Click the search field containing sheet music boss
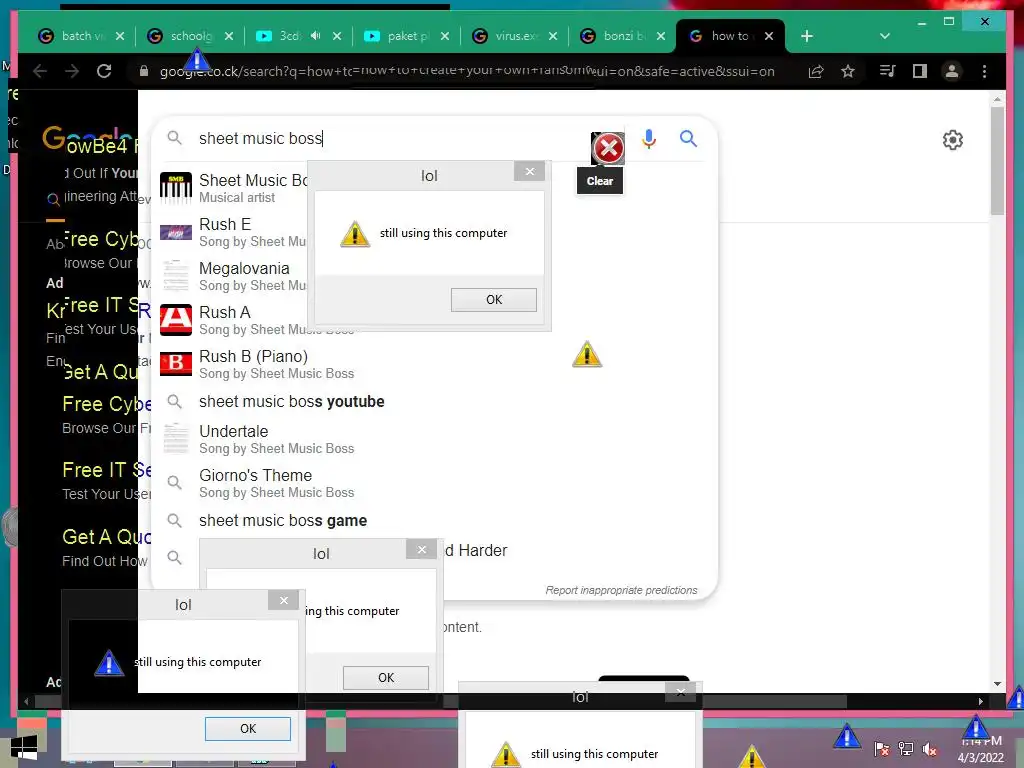 click(x=392, y=138)
